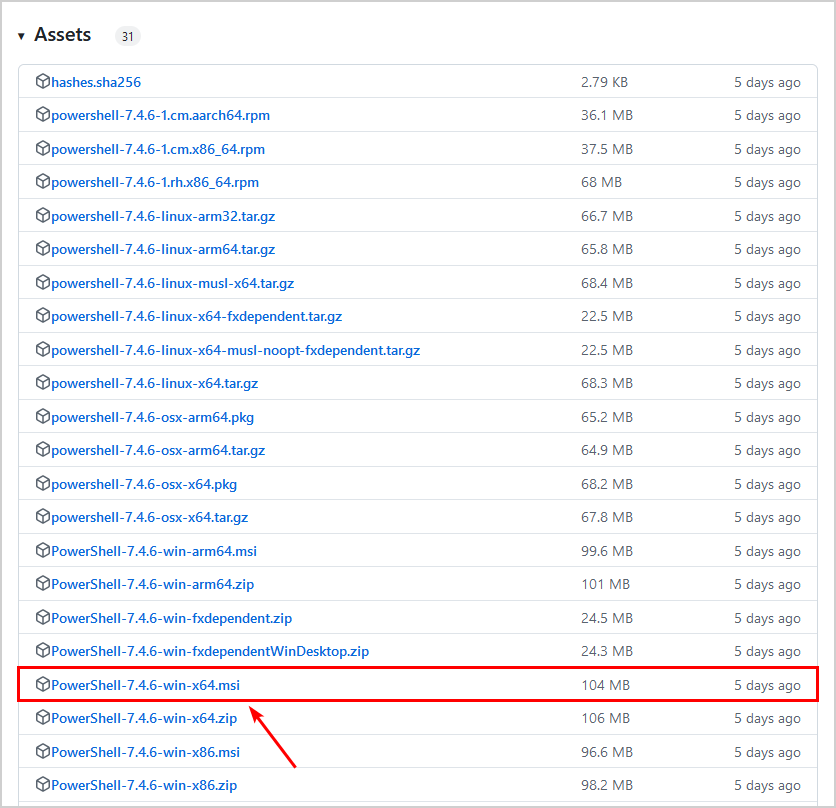
Task: Download PowerShell-7.4.6-win-arm64.zip
Action: [x=152, y=585]
